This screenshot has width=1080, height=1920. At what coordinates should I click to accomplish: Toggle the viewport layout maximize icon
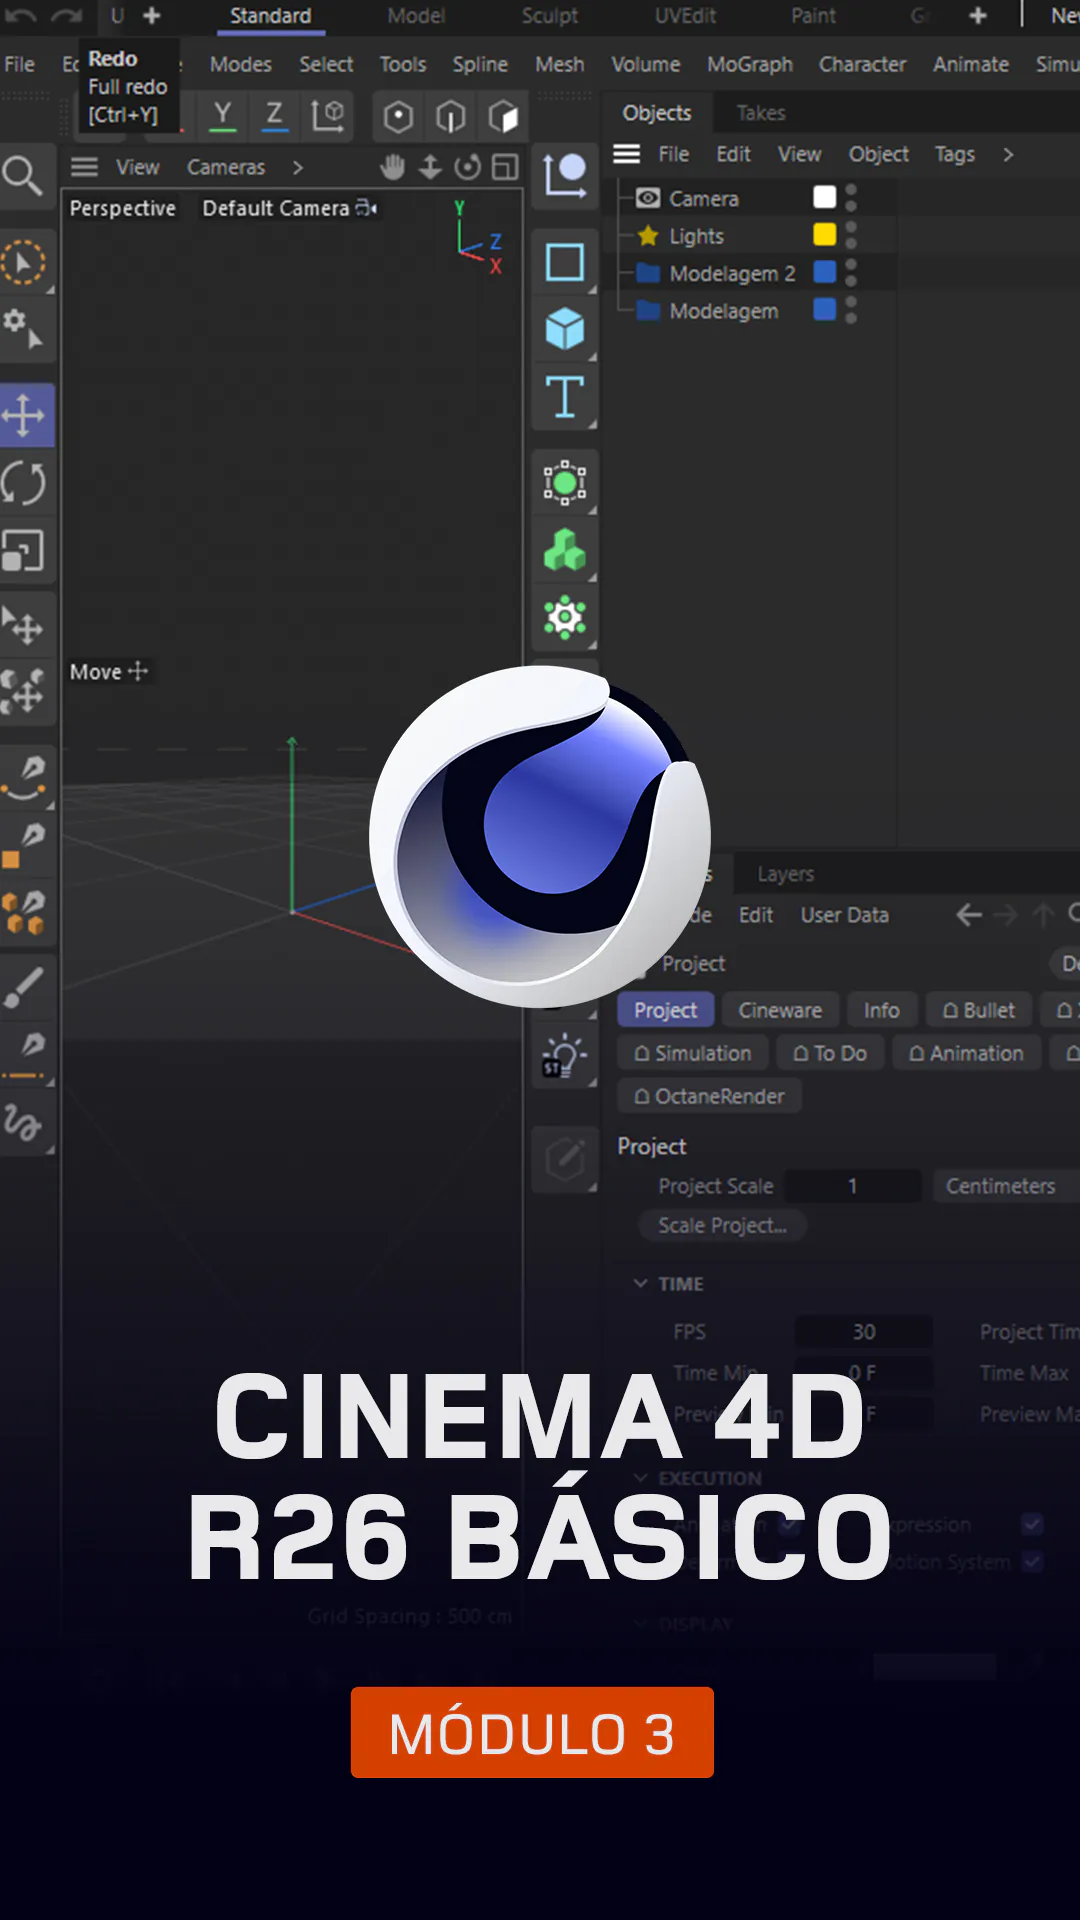pyautogui.click(x=505, y=167)
